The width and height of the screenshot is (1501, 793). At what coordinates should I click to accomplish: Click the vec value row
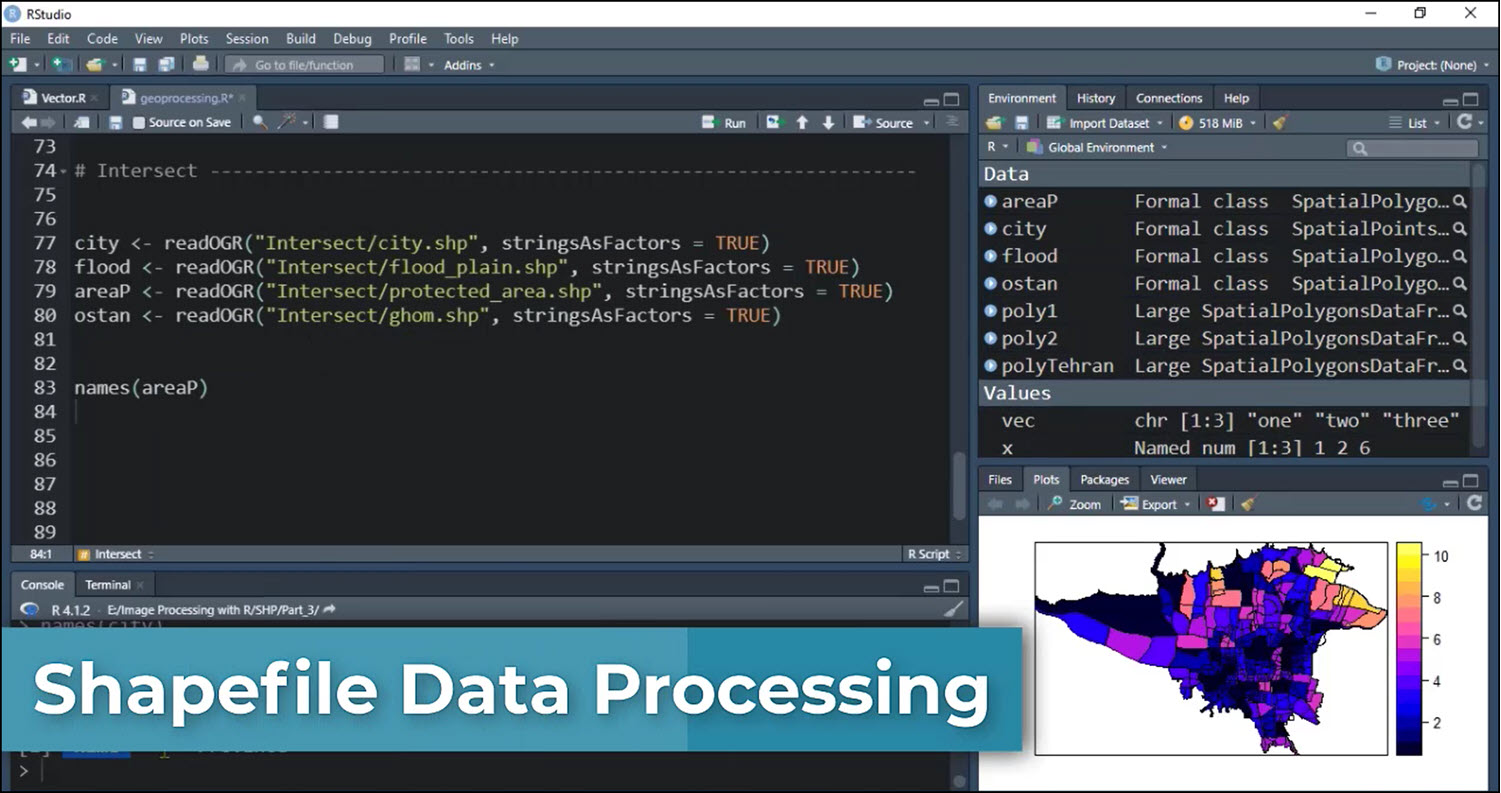tap(1226, 421)
